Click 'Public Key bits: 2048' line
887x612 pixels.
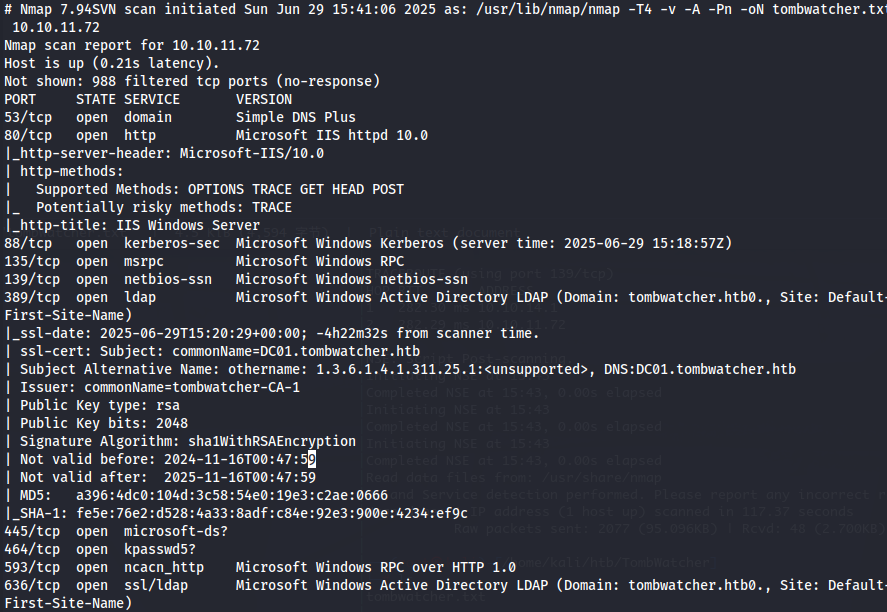(104, 423)
